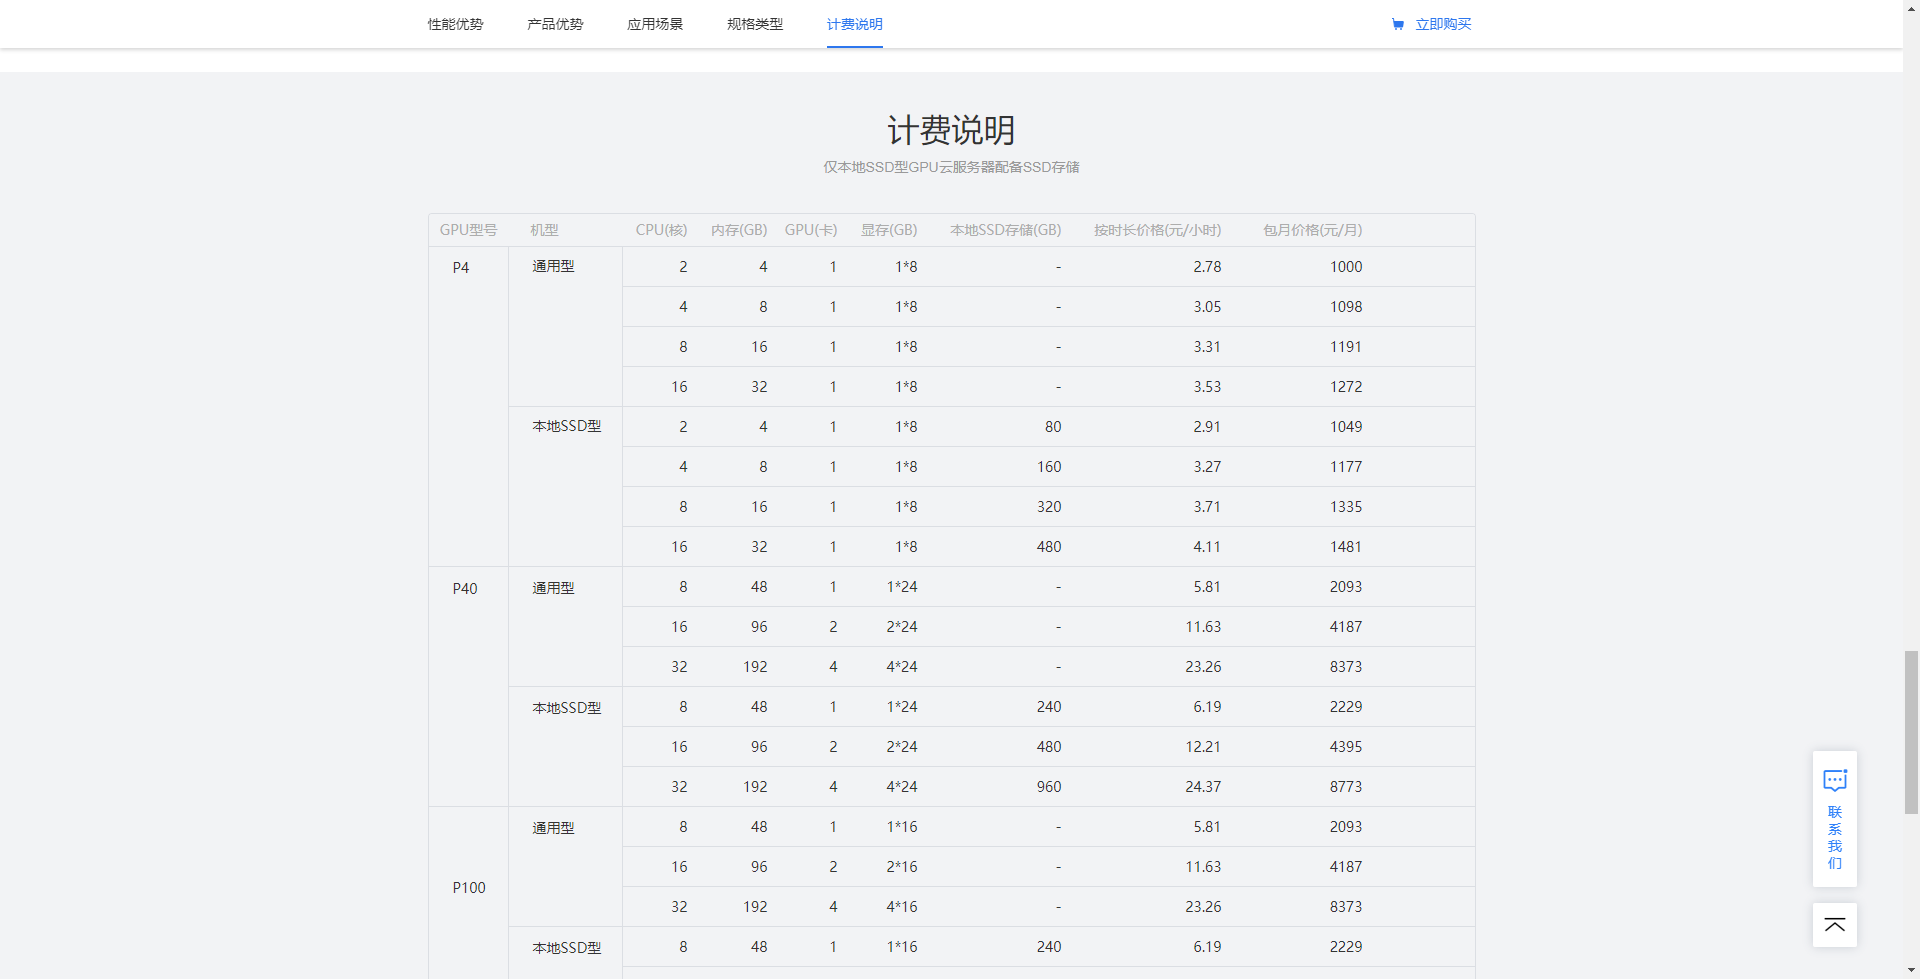The height and width of the screenshot is (979, 1920).
Task: Click the 立即购买 link
Action: point(1443,24)
